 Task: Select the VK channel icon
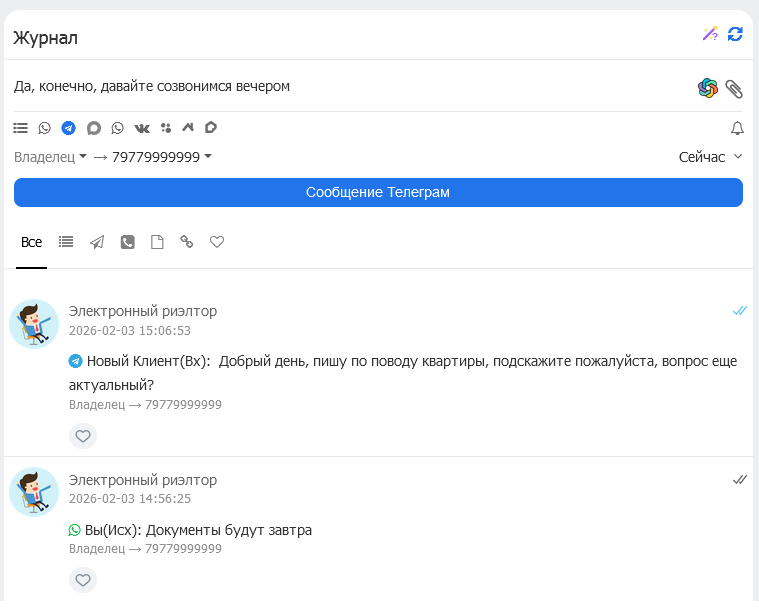pyautogui.click(x=141, y=128)
